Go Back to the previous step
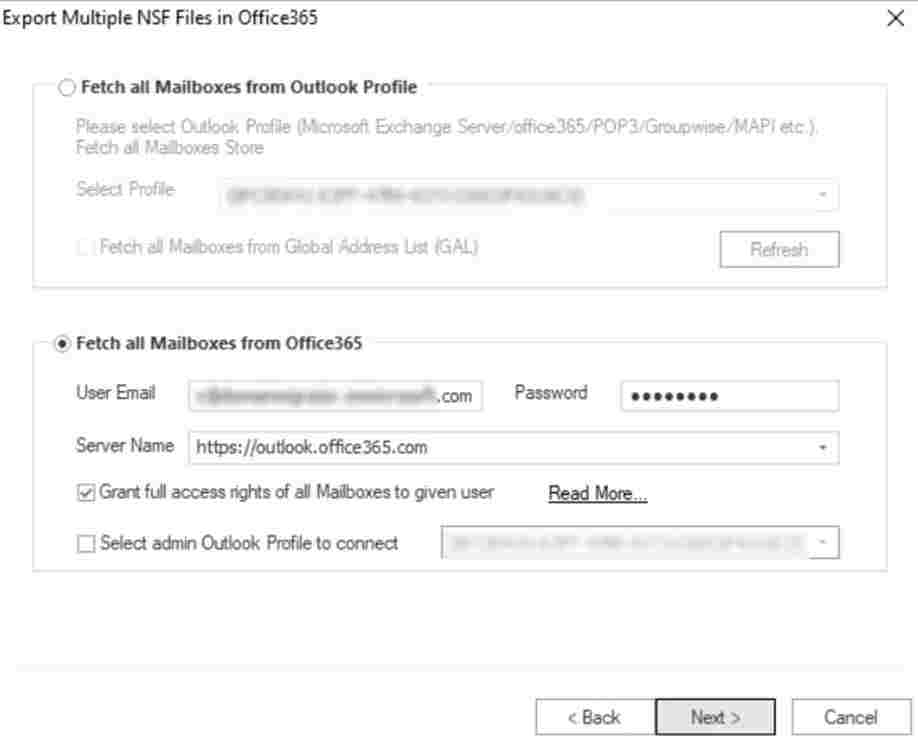The width and height of the screenshot is (918, 741). click(594, 717)
